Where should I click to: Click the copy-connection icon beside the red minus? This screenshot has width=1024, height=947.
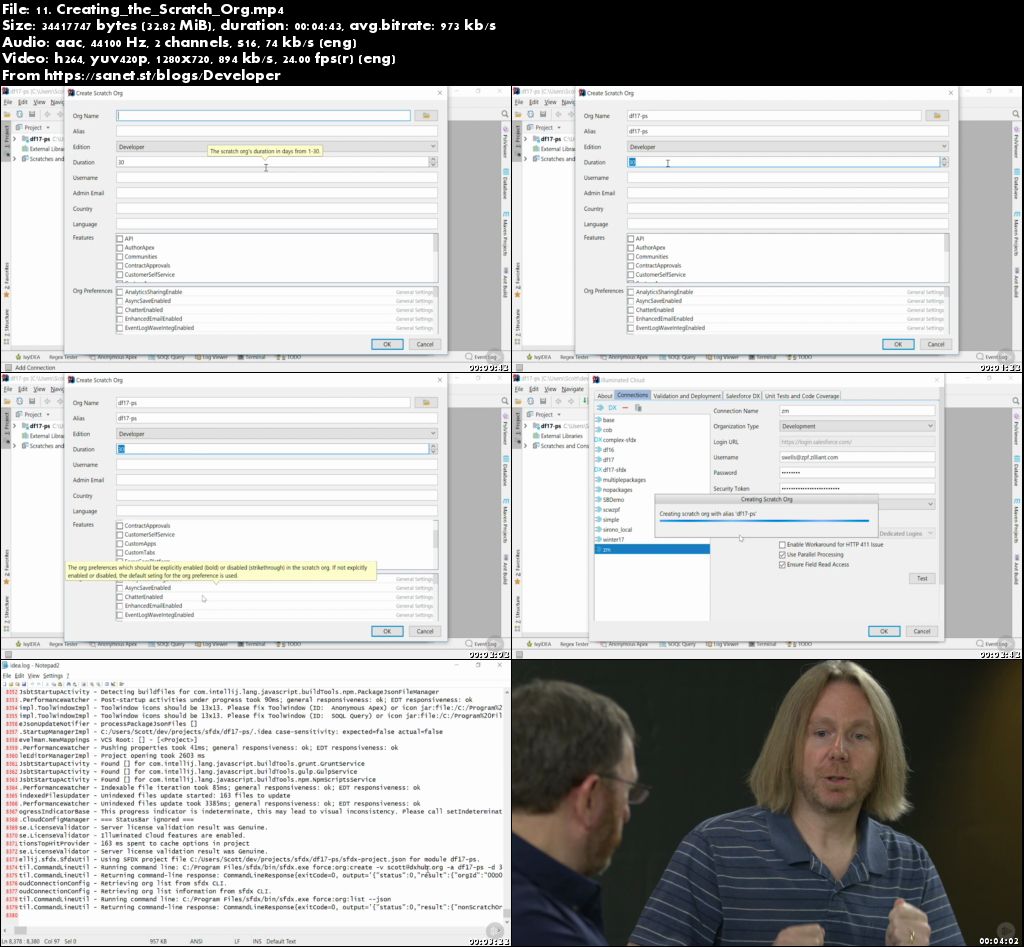pos(638,408)
